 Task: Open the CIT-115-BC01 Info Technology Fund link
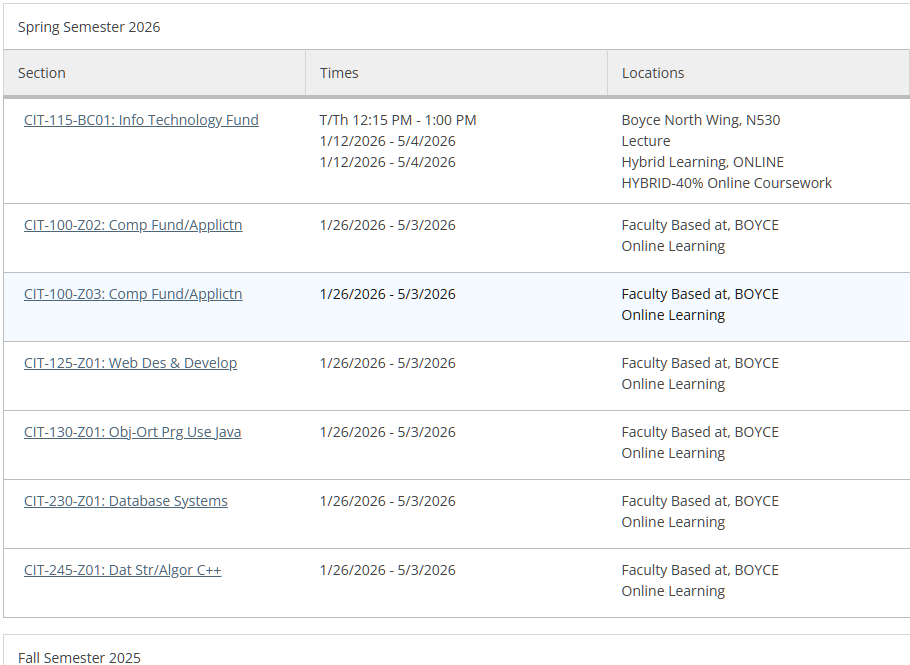tap(141, 120)
